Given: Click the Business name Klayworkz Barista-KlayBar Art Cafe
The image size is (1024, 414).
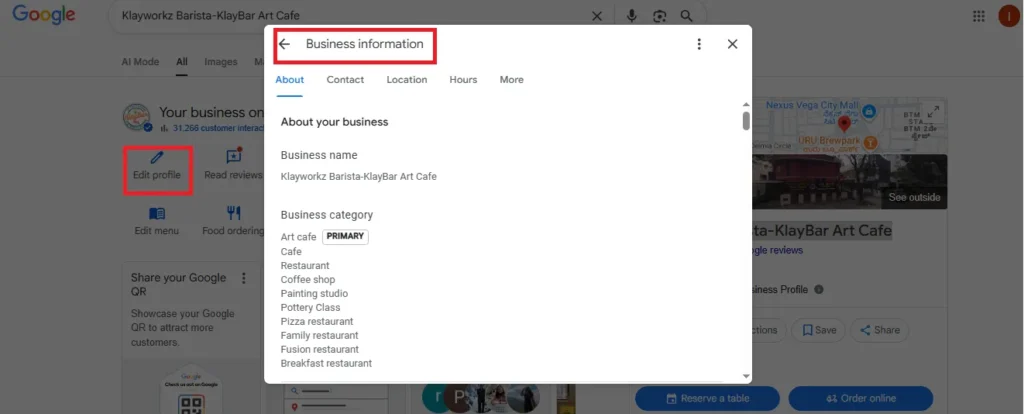Looking at the screenshot, I should (x=359, y=176).
